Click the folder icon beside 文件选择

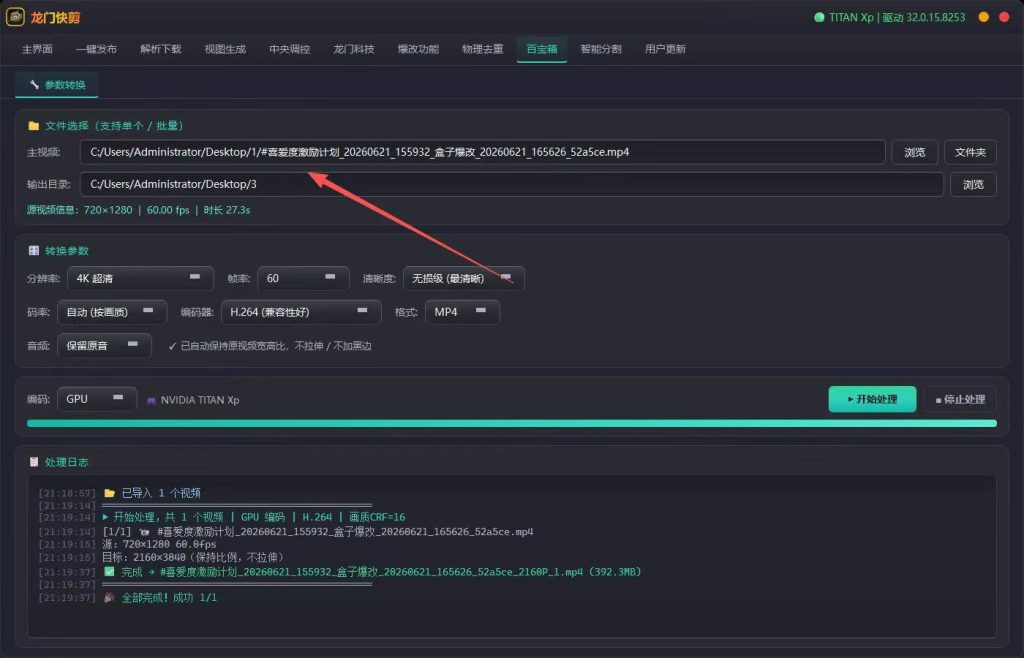click(33, 125)
